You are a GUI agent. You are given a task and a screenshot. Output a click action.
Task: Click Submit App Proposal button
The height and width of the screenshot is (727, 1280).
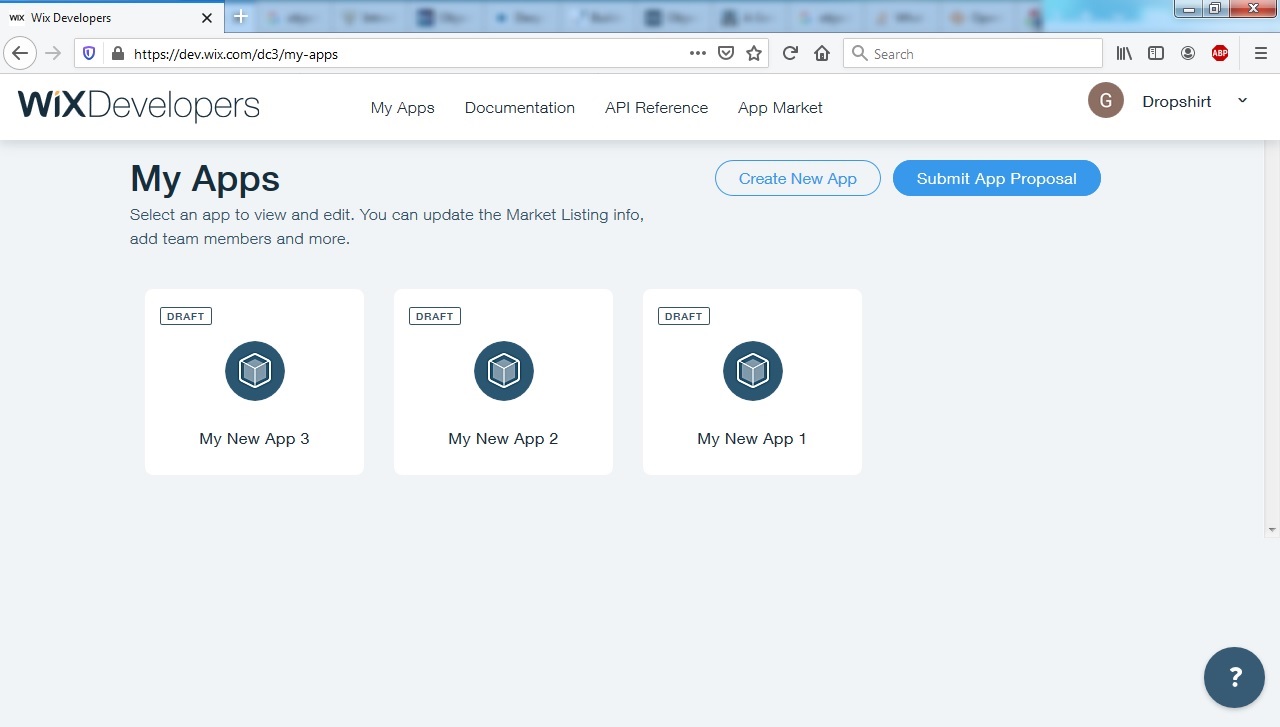click(x=997, y=178)
